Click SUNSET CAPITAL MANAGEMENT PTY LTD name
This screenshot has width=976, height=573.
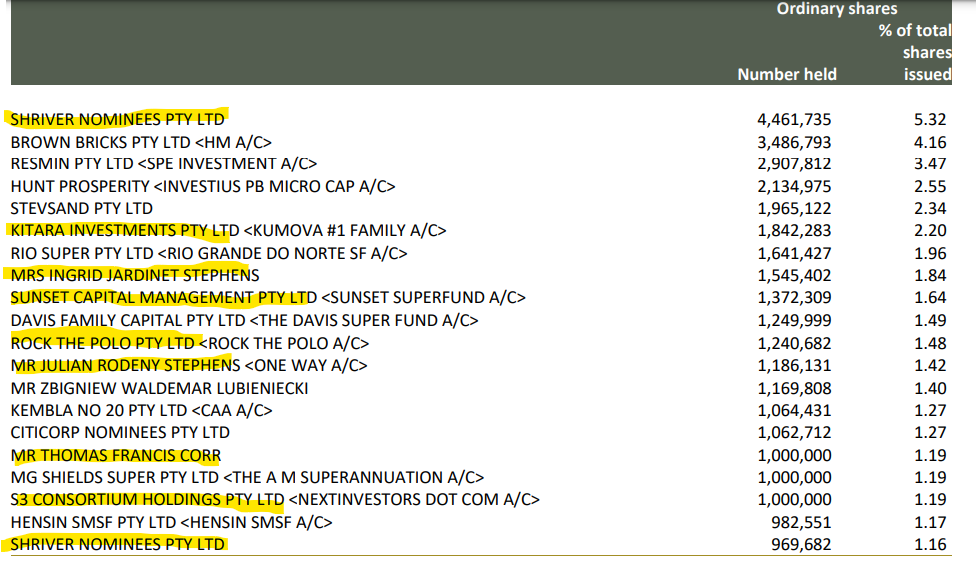tap(164, 298)
